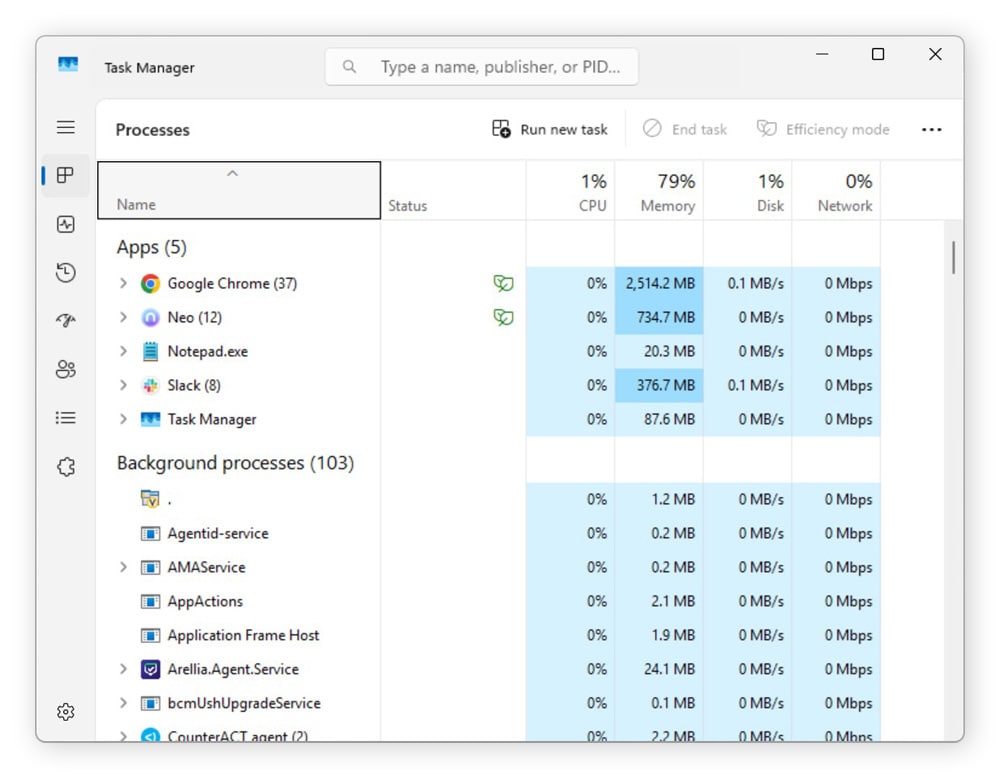Open the Details view icon
Viewport: 1000px width, 778px height.
click(65, 417)
